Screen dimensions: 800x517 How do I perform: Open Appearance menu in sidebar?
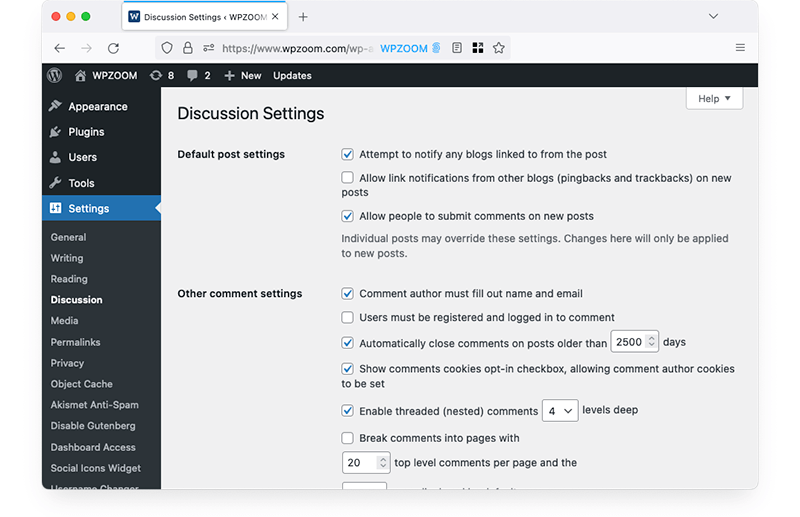coord(98,106)
